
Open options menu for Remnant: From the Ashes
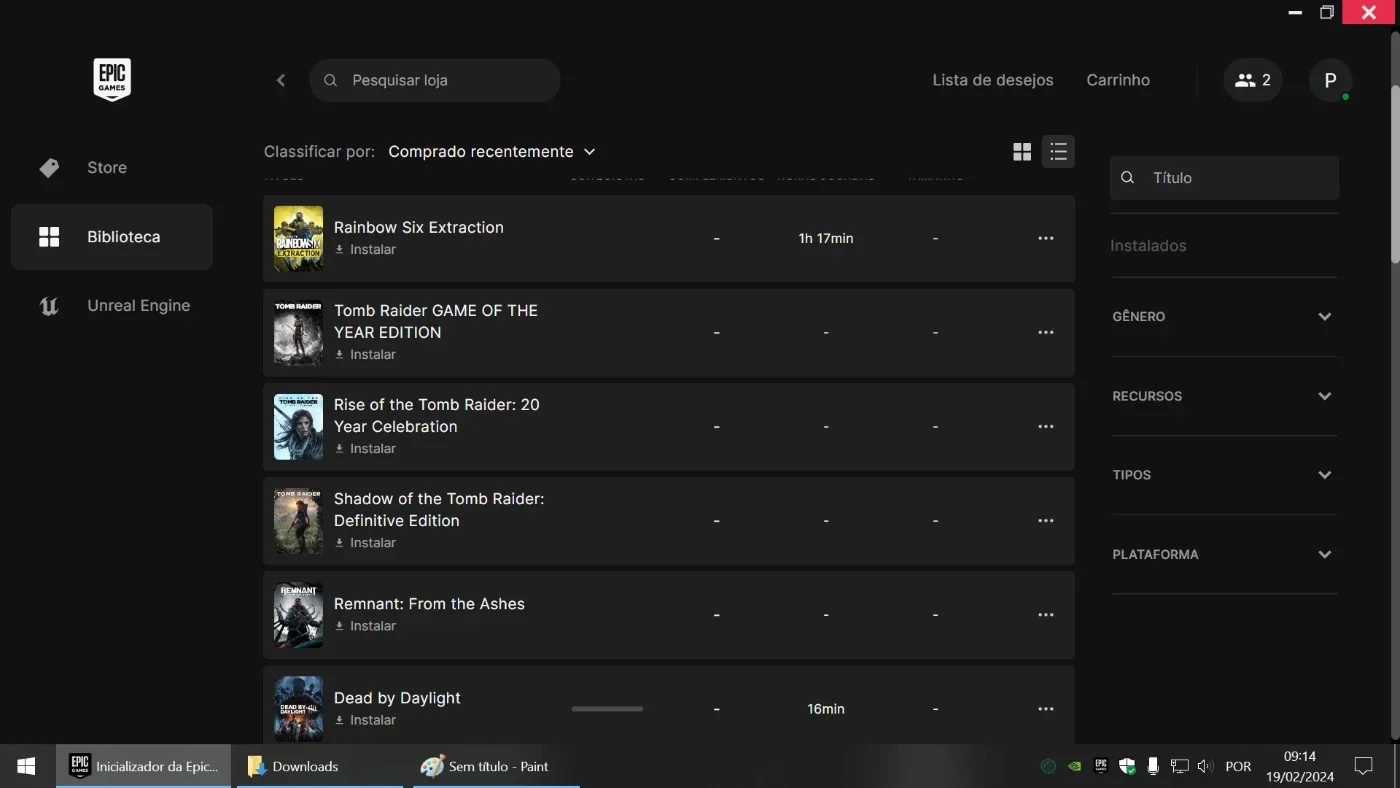1046,615
